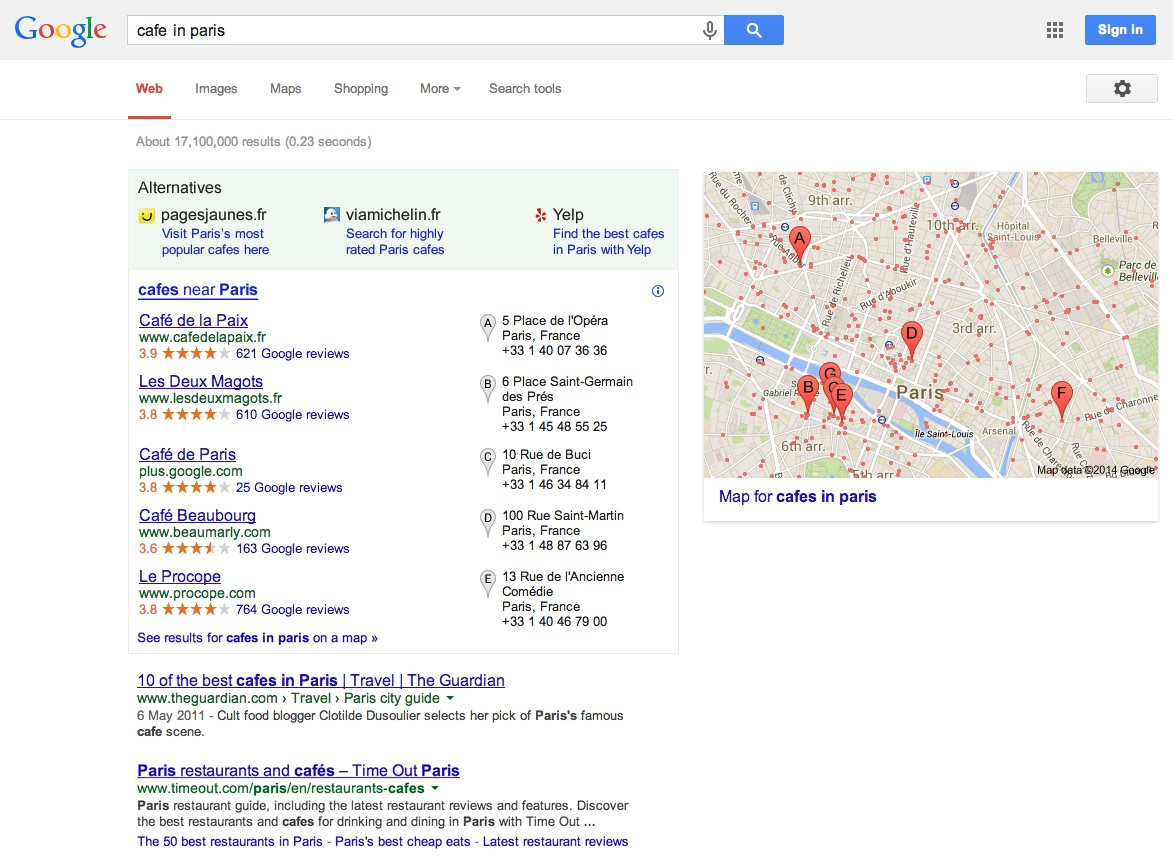Click the gray pin A beside Café de la Paix address
This screenshot has height=867, width=1173.
(x=488, y=324)
